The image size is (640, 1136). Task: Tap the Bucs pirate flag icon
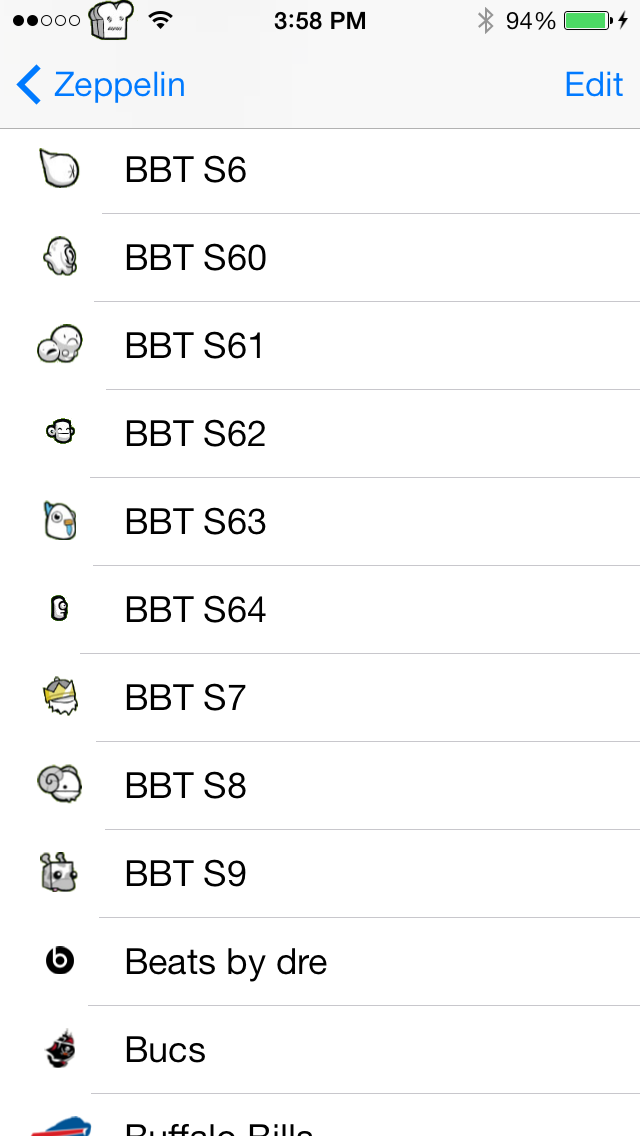pos(60,1048)
